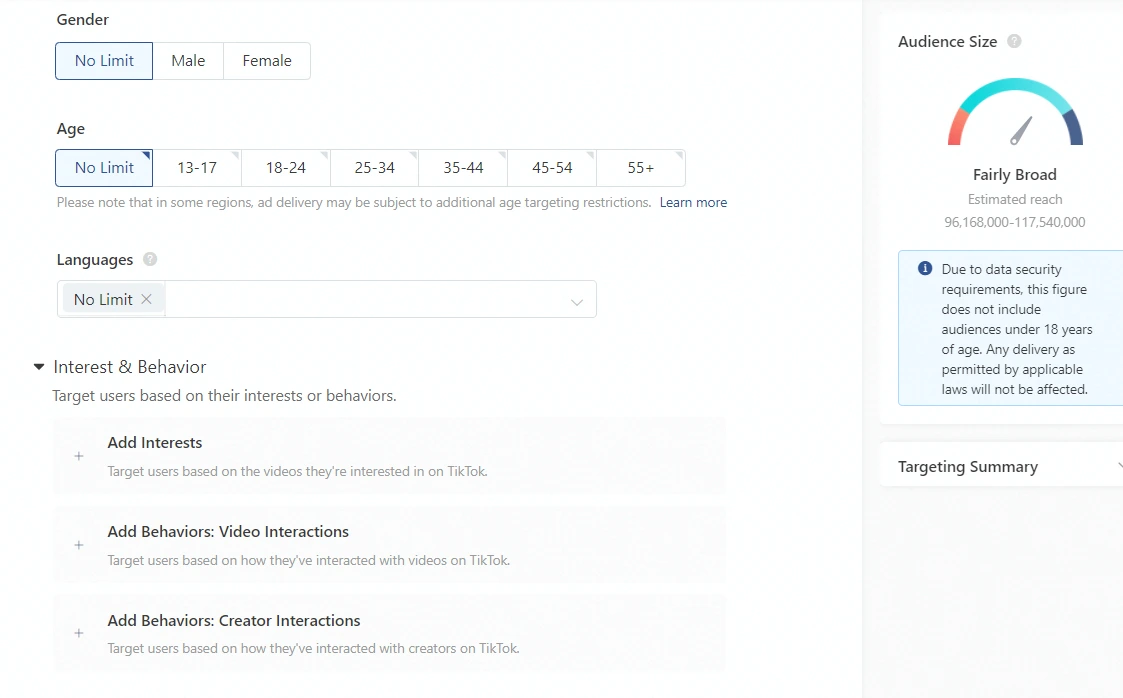Select Female gender option
1123x698 pixels.
(x=267, y=61)
